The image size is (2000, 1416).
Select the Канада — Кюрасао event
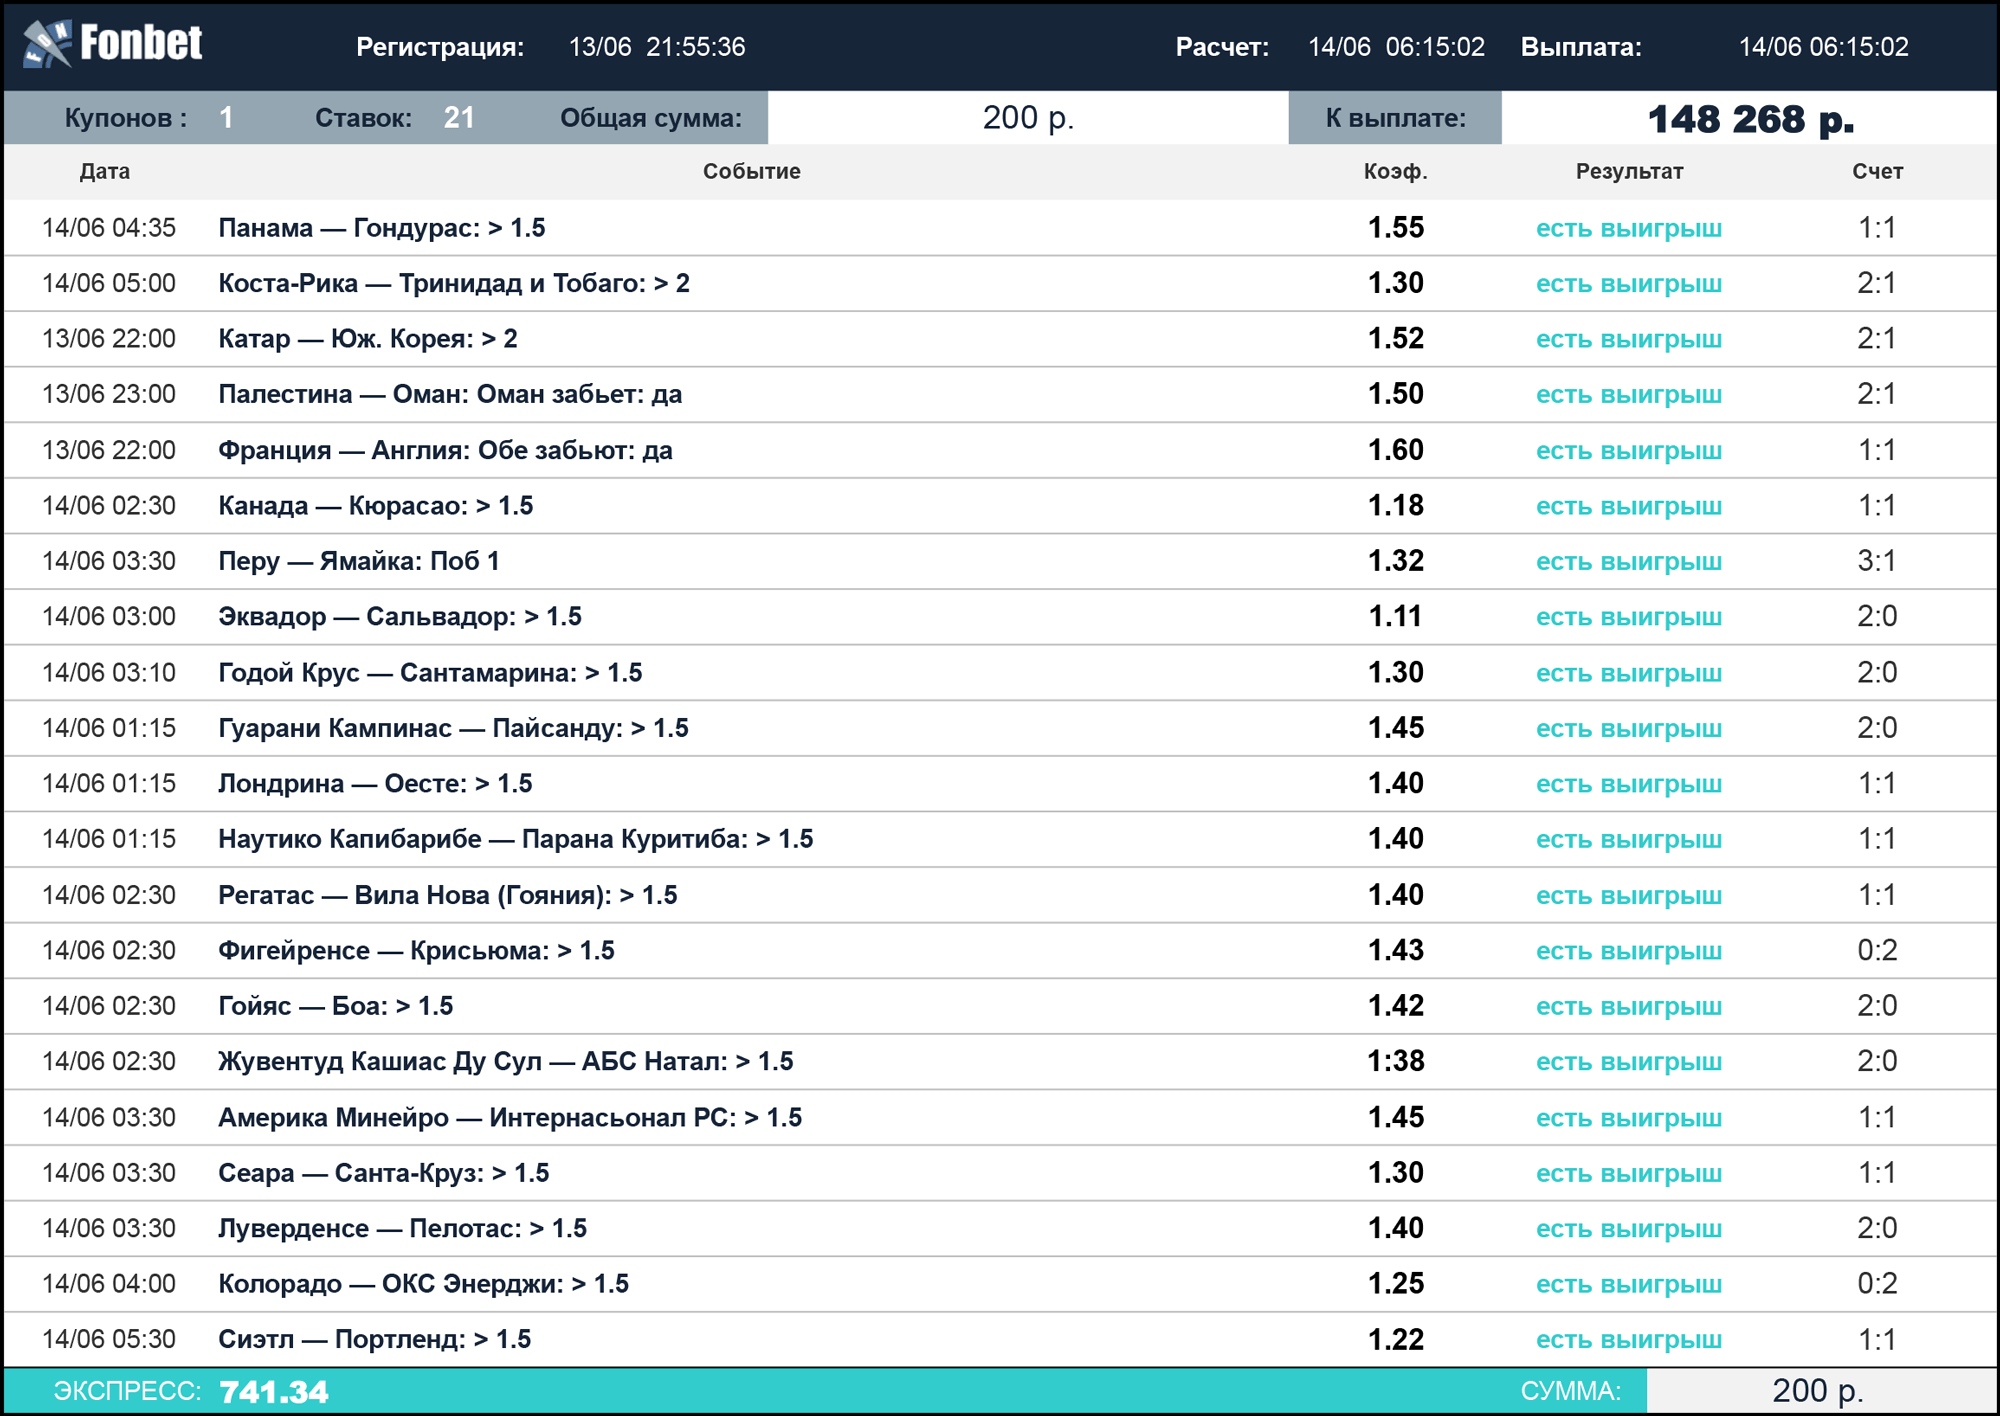click(x=375, y=506)
